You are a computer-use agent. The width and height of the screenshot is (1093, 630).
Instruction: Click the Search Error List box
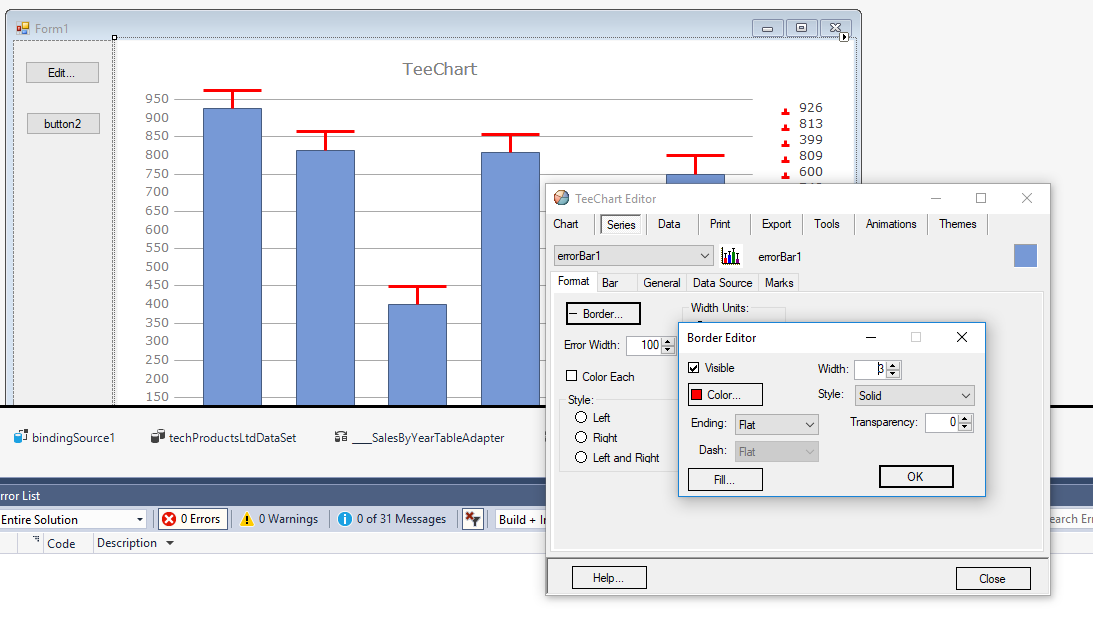1070,519
